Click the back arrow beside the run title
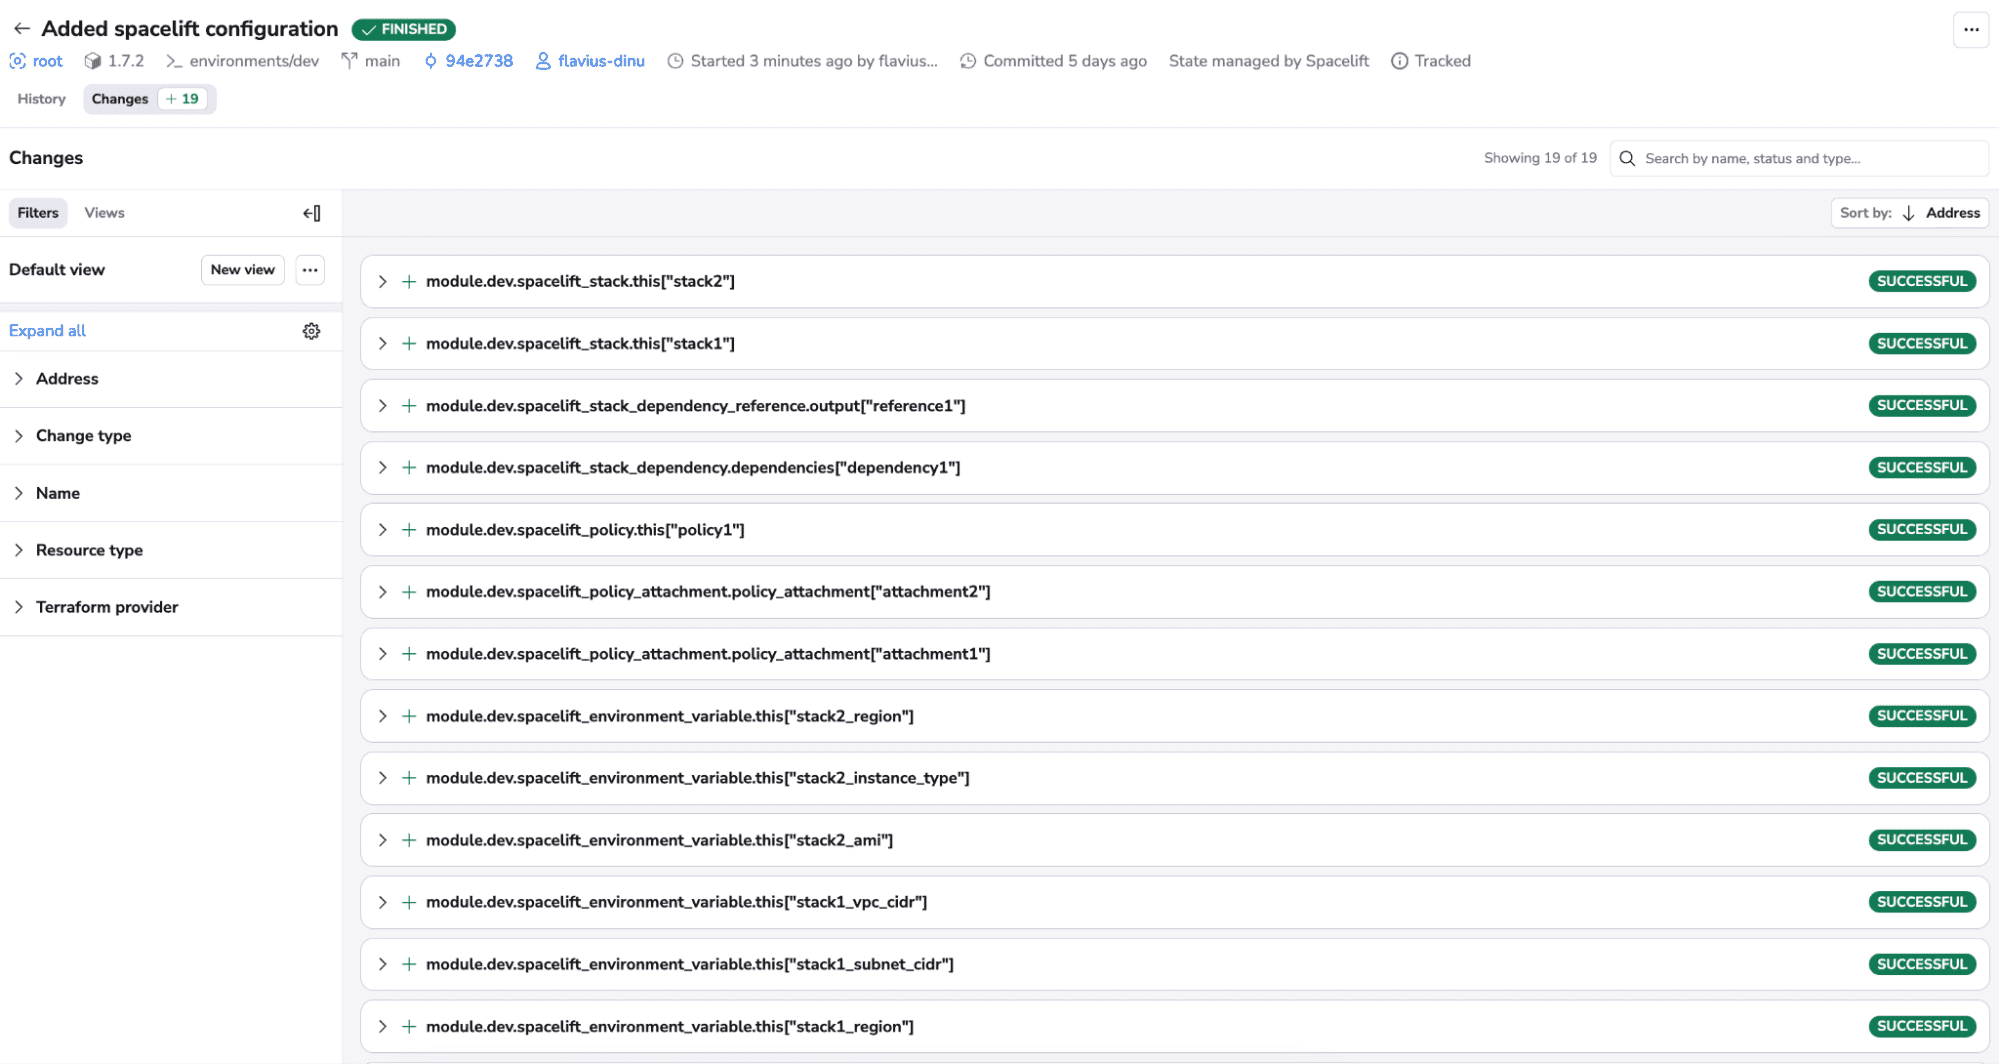The width and height of the screenshot is (1999, 1064). pos(21,29)
